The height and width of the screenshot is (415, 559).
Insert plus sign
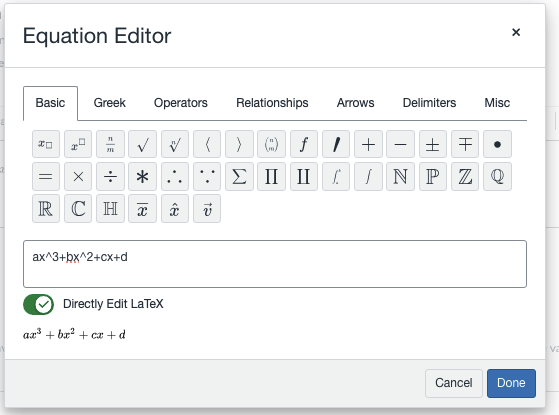click(x=368, y=144)
